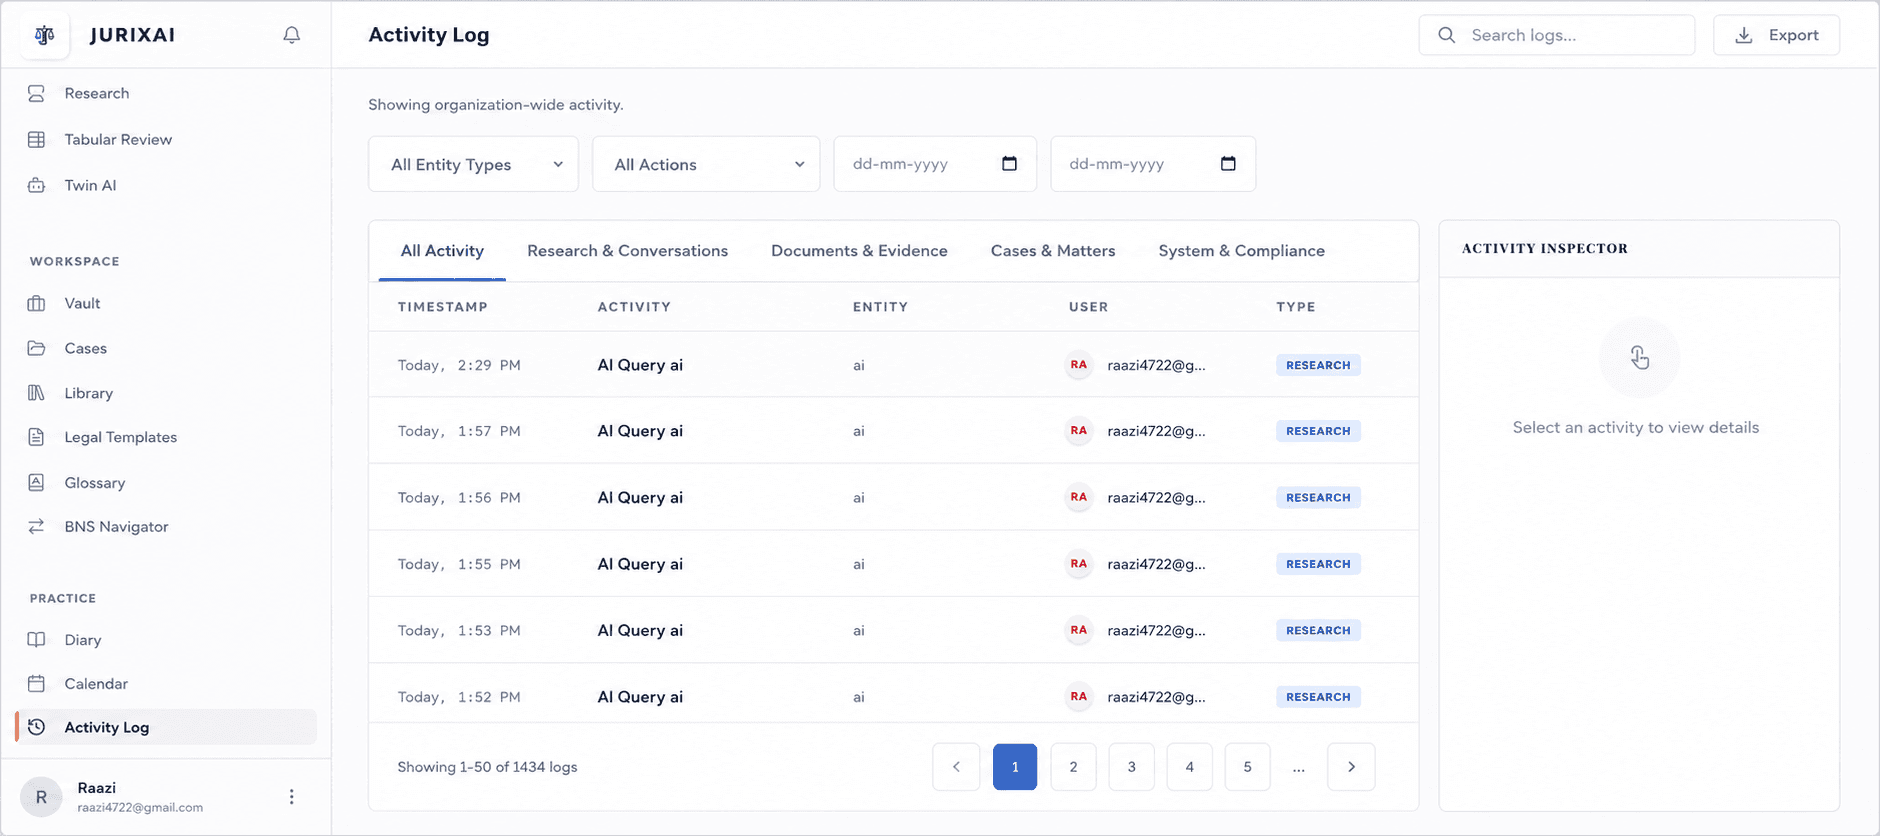Click user email in 1:53 PM row
1880x836 pixels.
coord(1156,630)
